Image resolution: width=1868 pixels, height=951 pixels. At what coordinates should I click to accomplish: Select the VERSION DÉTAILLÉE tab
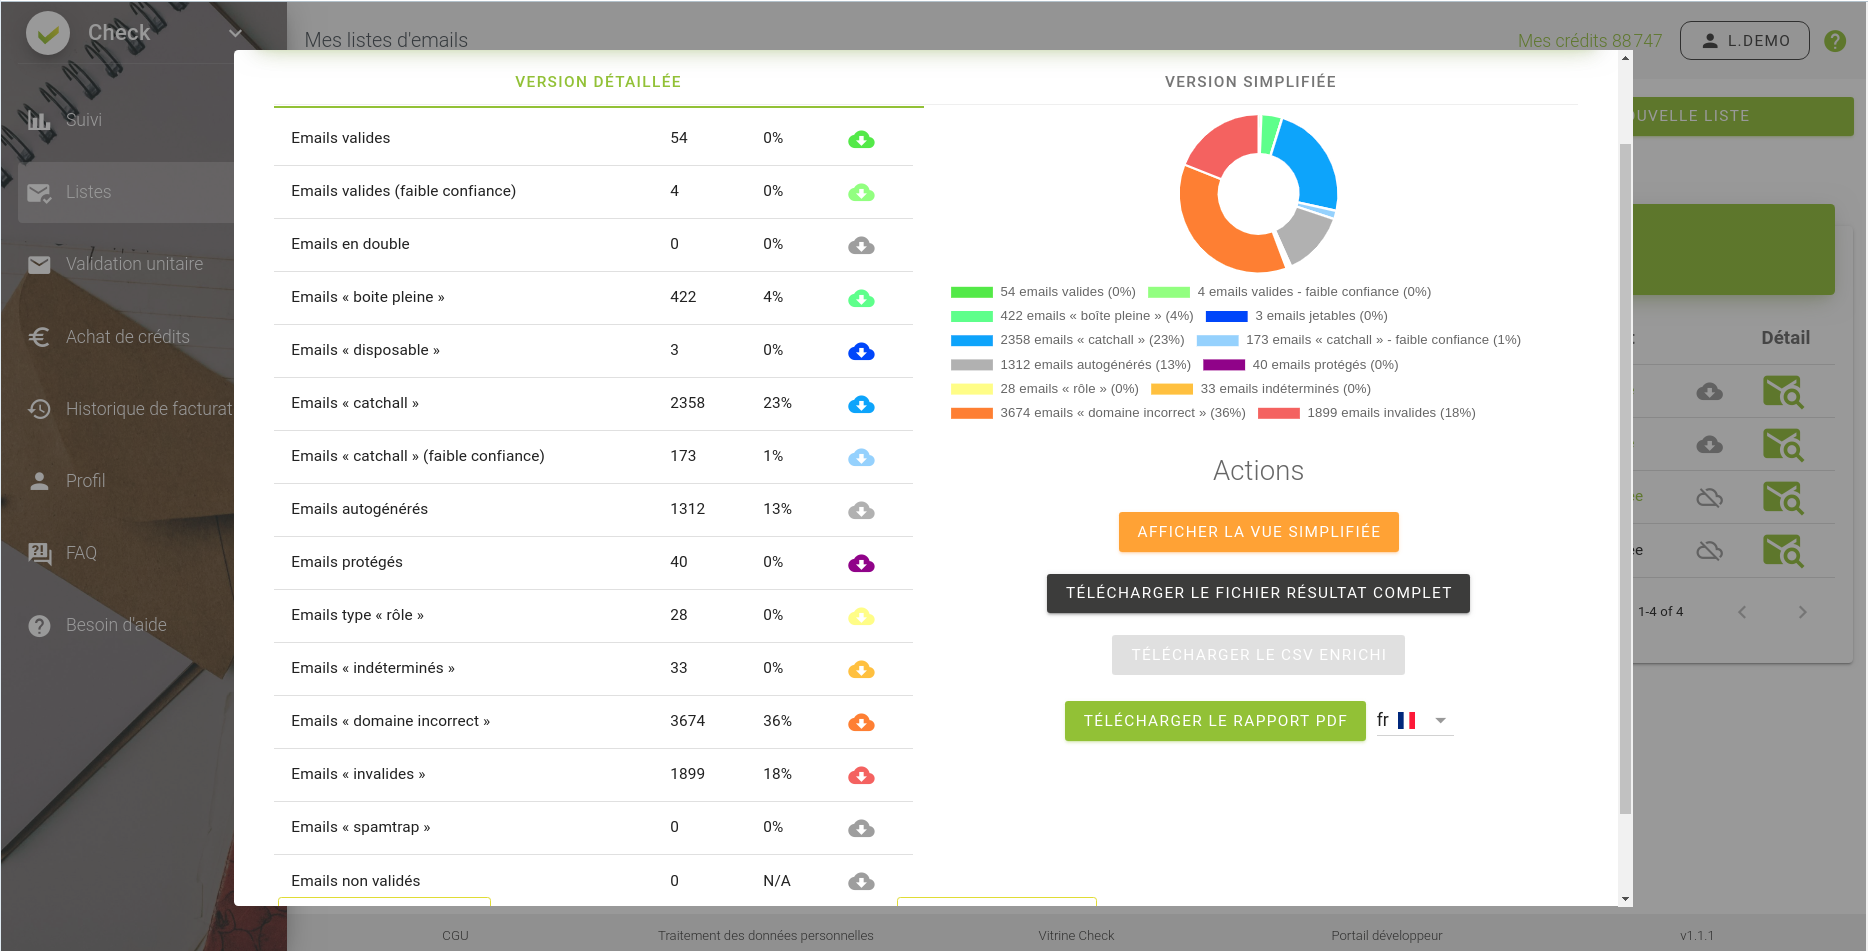point(597,82)
